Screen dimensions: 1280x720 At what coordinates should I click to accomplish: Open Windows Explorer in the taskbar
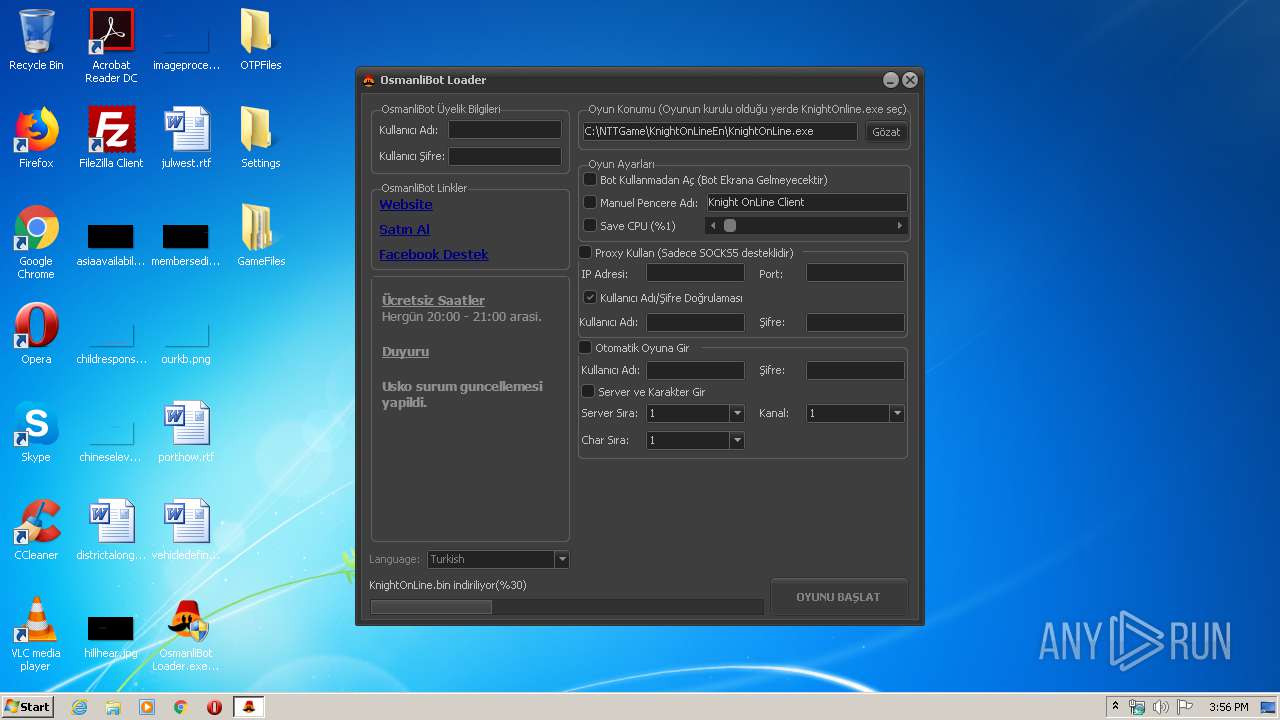click(113, 707)
